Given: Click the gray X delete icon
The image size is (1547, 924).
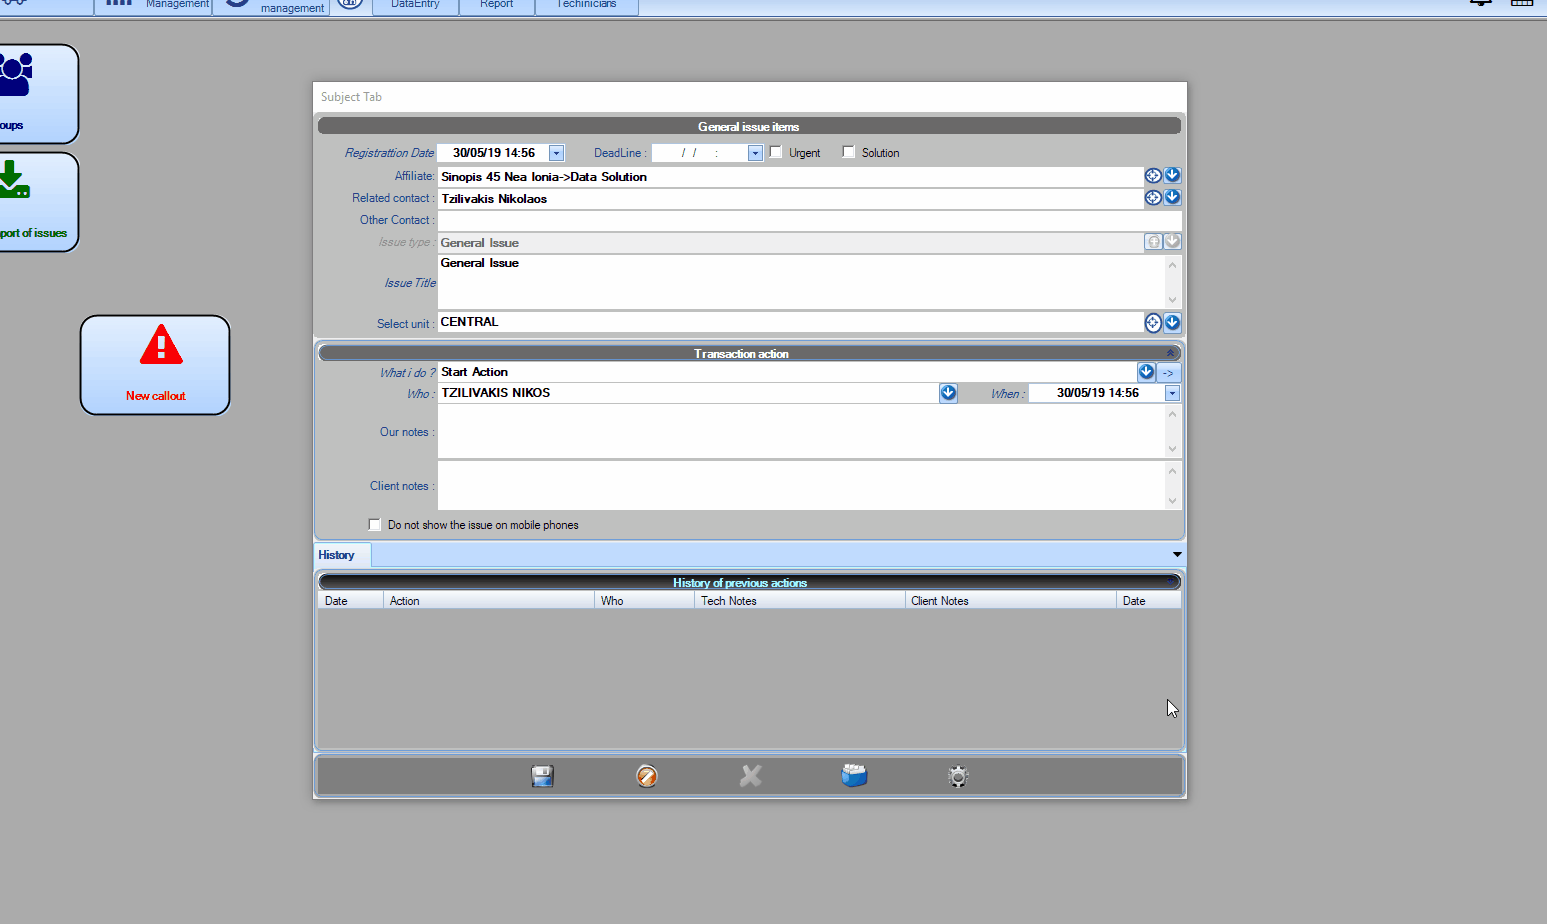Looking at the screenshot, I should tap(751, 776).
